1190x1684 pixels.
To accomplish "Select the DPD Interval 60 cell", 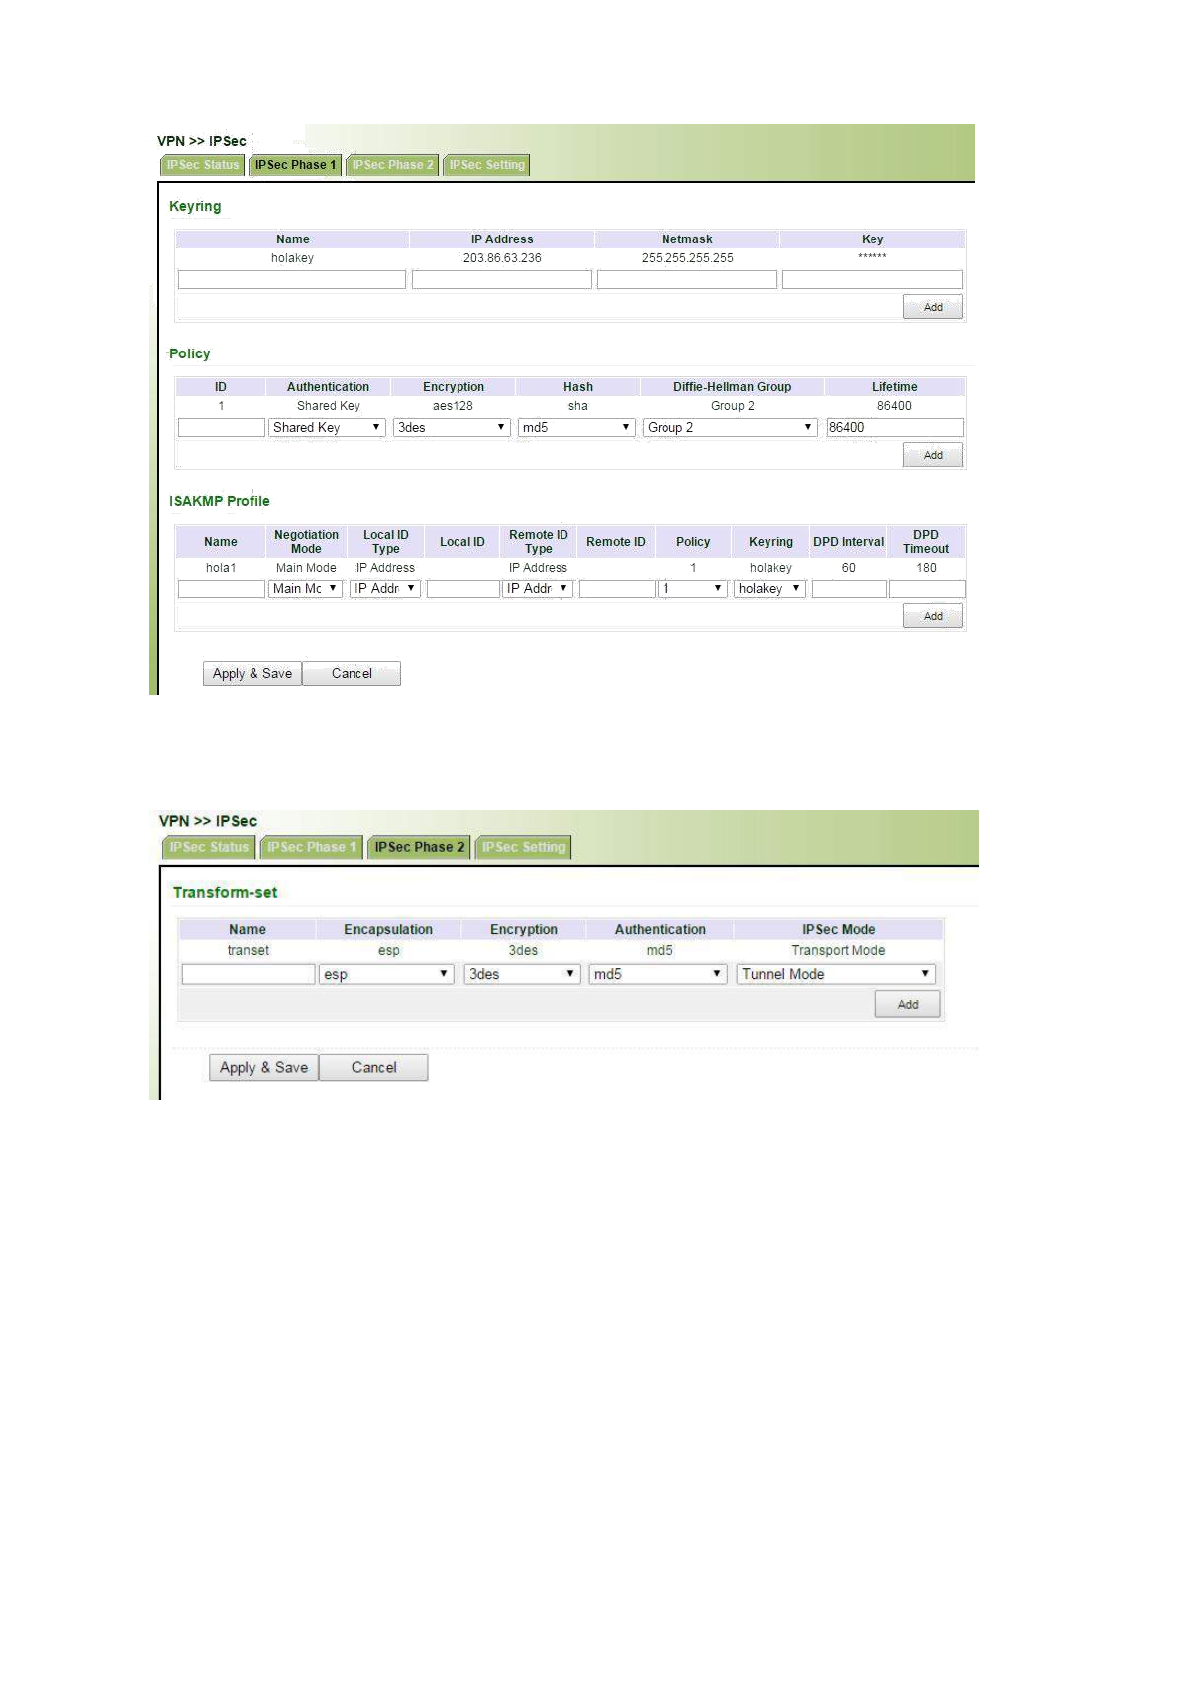I will point(849,568).
